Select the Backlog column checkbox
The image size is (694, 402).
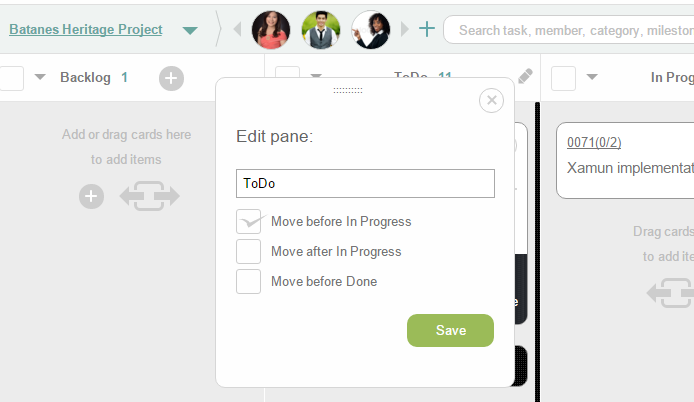(11, 78)
